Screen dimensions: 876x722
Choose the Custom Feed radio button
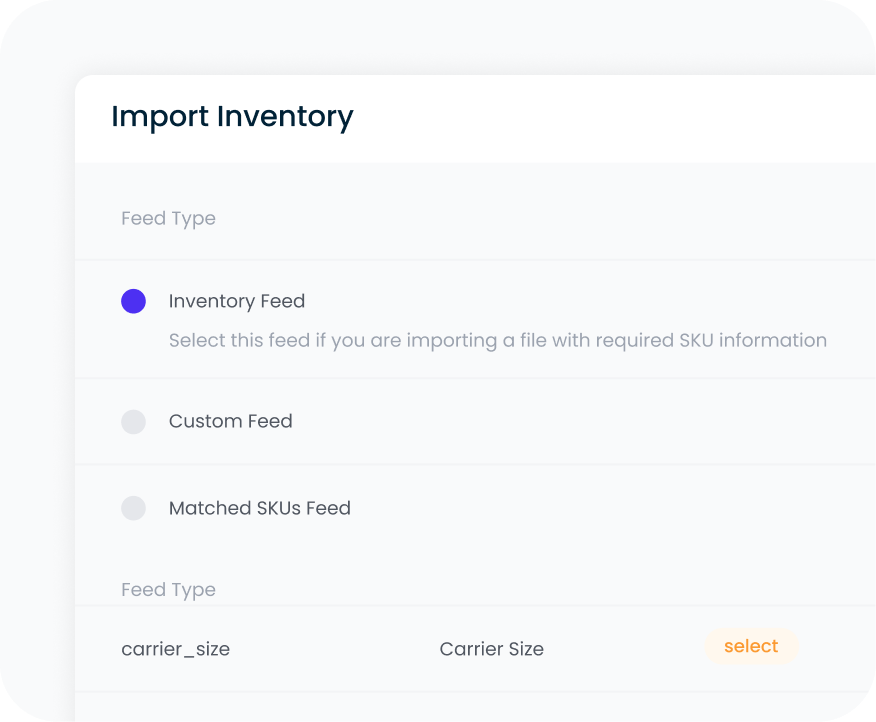[133, 421]
